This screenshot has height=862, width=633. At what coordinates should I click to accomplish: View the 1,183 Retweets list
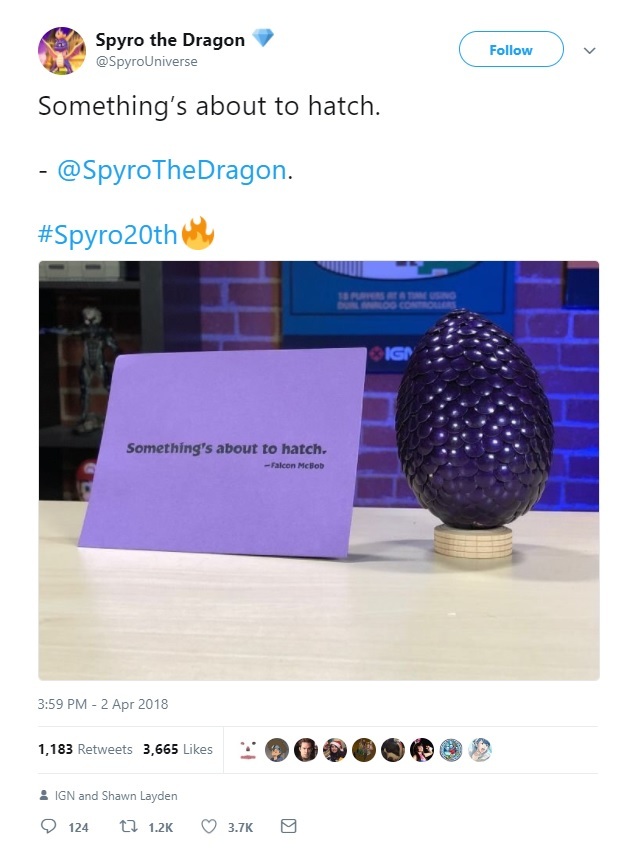click(x=85, y=749)
